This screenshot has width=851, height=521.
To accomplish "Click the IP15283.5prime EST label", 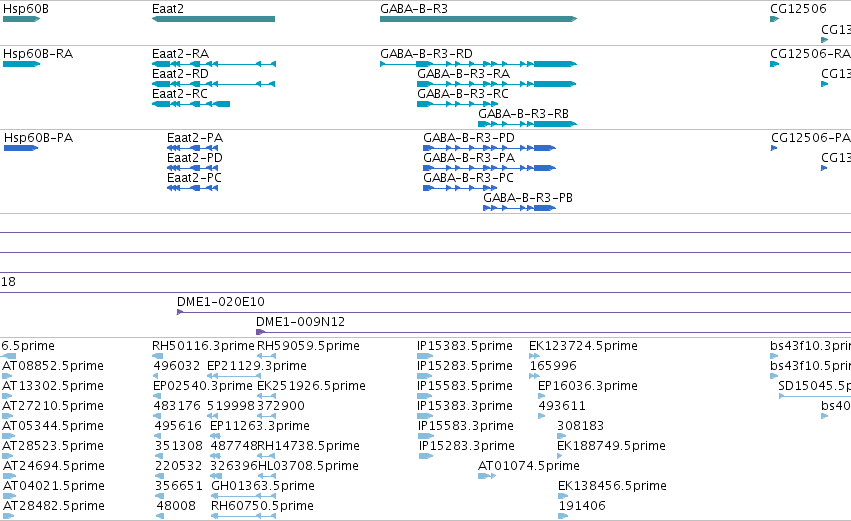I will click(x=465, y=366).
